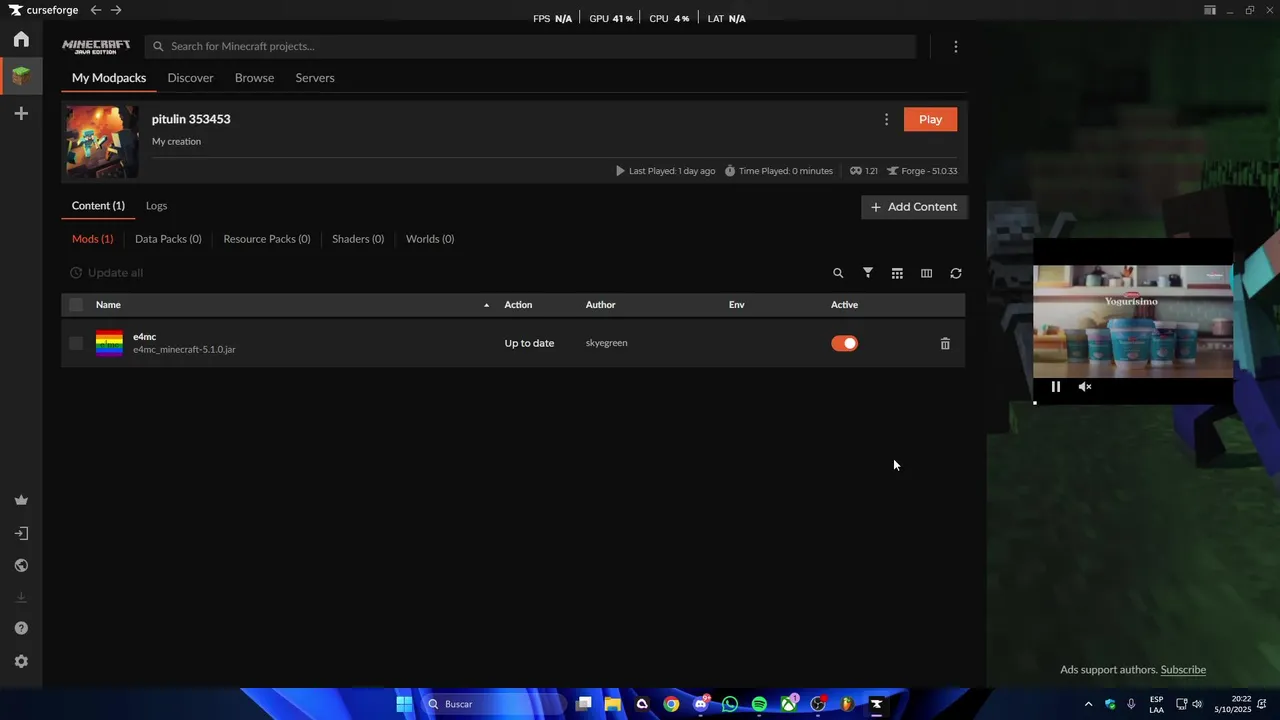Open the Xbox app from the taskbar
The height and width of the screenshot is (720, 1280).
[x=789, y=704]
